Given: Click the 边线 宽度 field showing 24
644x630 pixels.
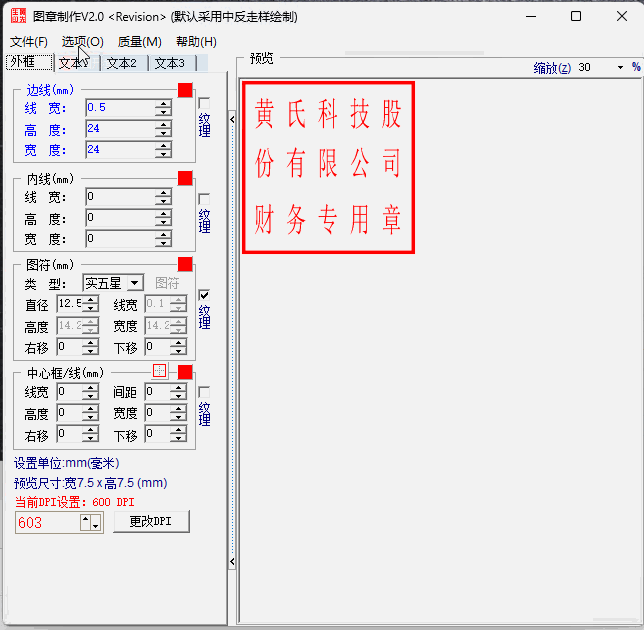Looking at the screenshot, I should click(x=120, y=149).
